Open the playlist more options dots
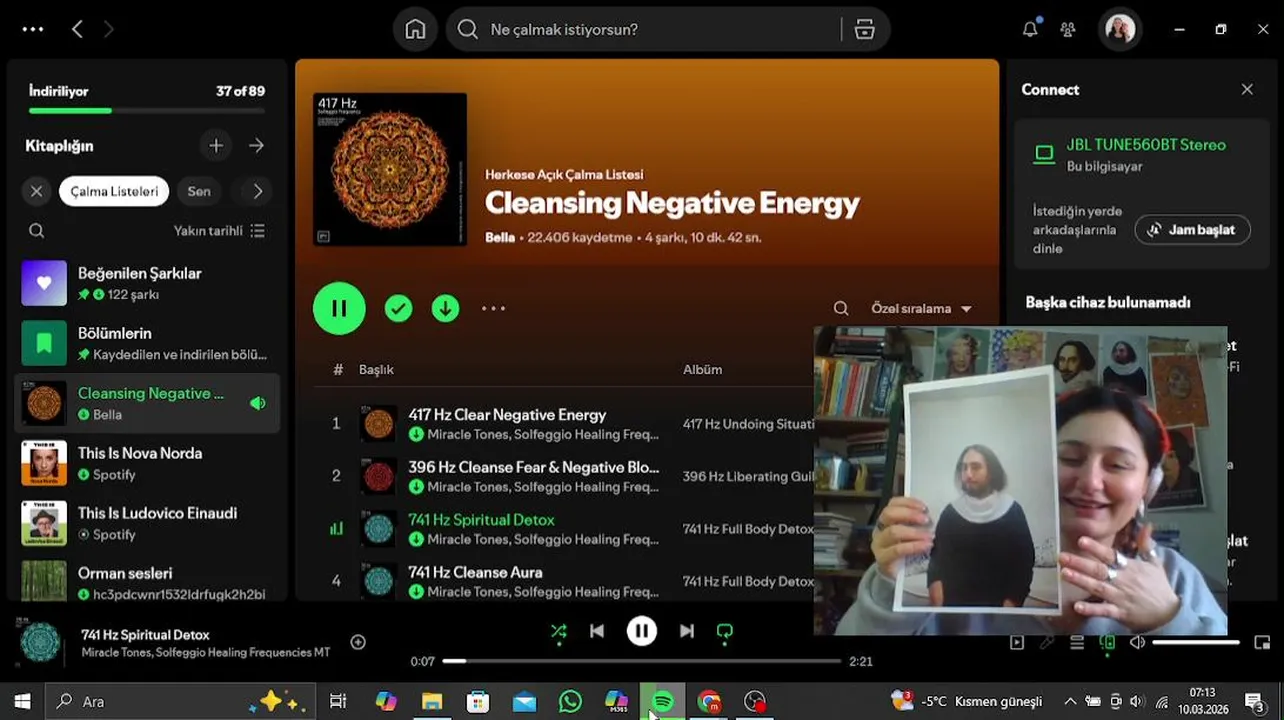Screen dimensions: 1284x720 pos(494,308)
